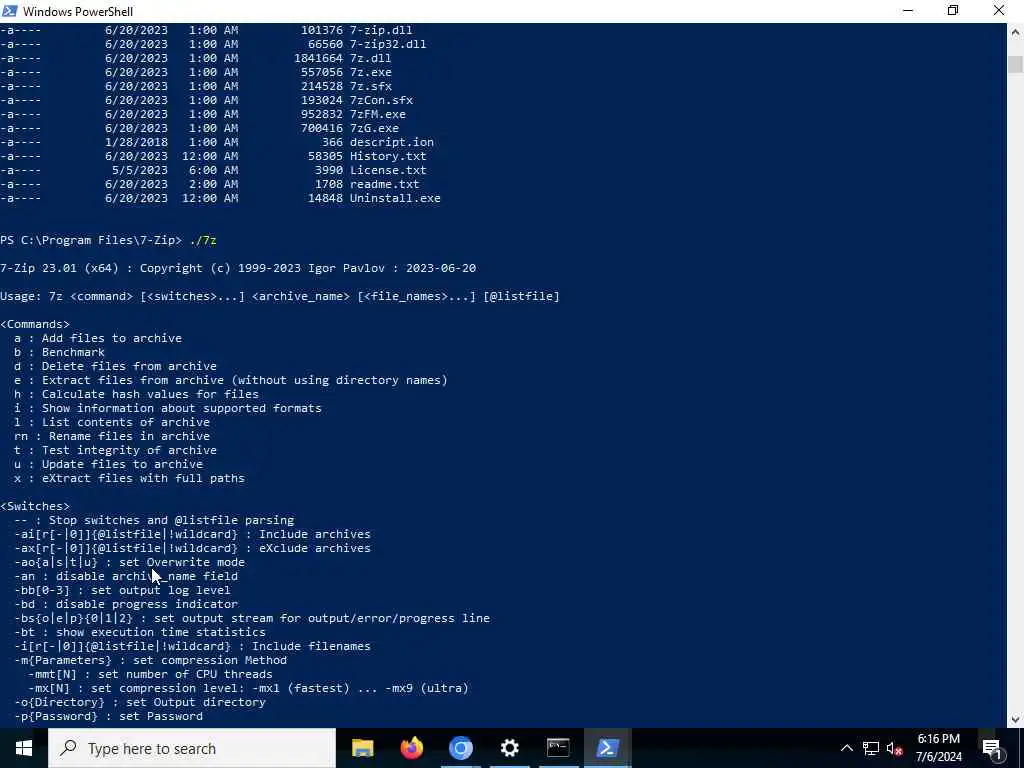1024x768 pixels.
Task: Click the file name 7z.exe
Action: pos(370,72)
